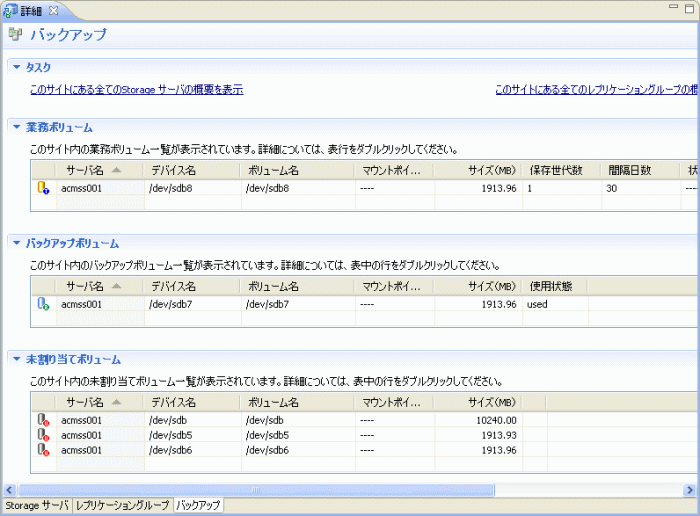Click the バックアップ header icon
The width and height of the screenshot is (700, 516).
(x=15, y=34)
